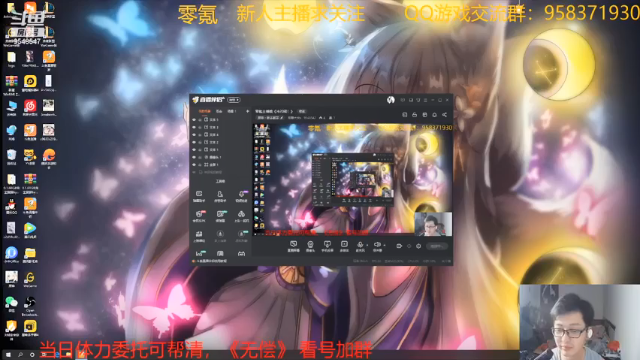The width and height of the screenshot is (640, 360).
Task: Open the second scene tab
Action: click(x=219, y=111)
